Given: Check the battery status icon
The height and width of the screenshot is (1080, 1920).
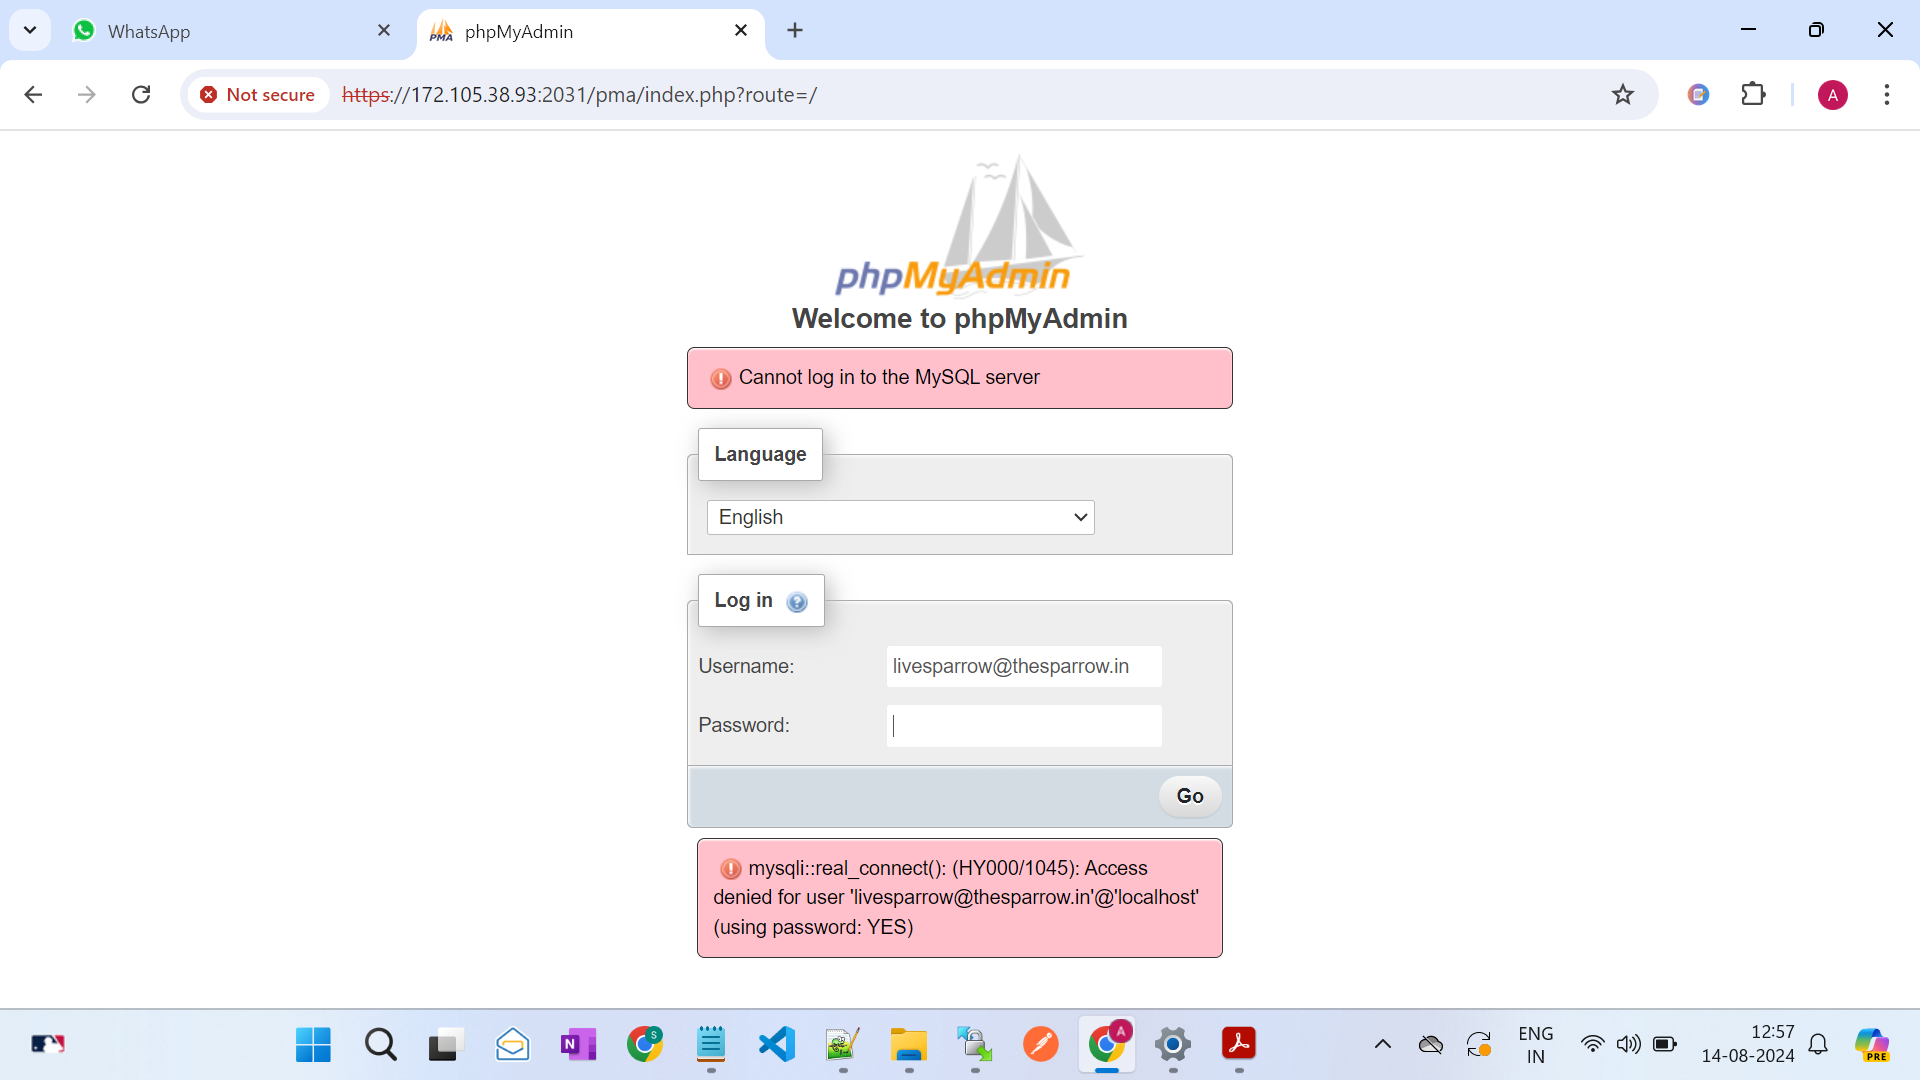Looking at the screenshot, I should 1664,1045.
